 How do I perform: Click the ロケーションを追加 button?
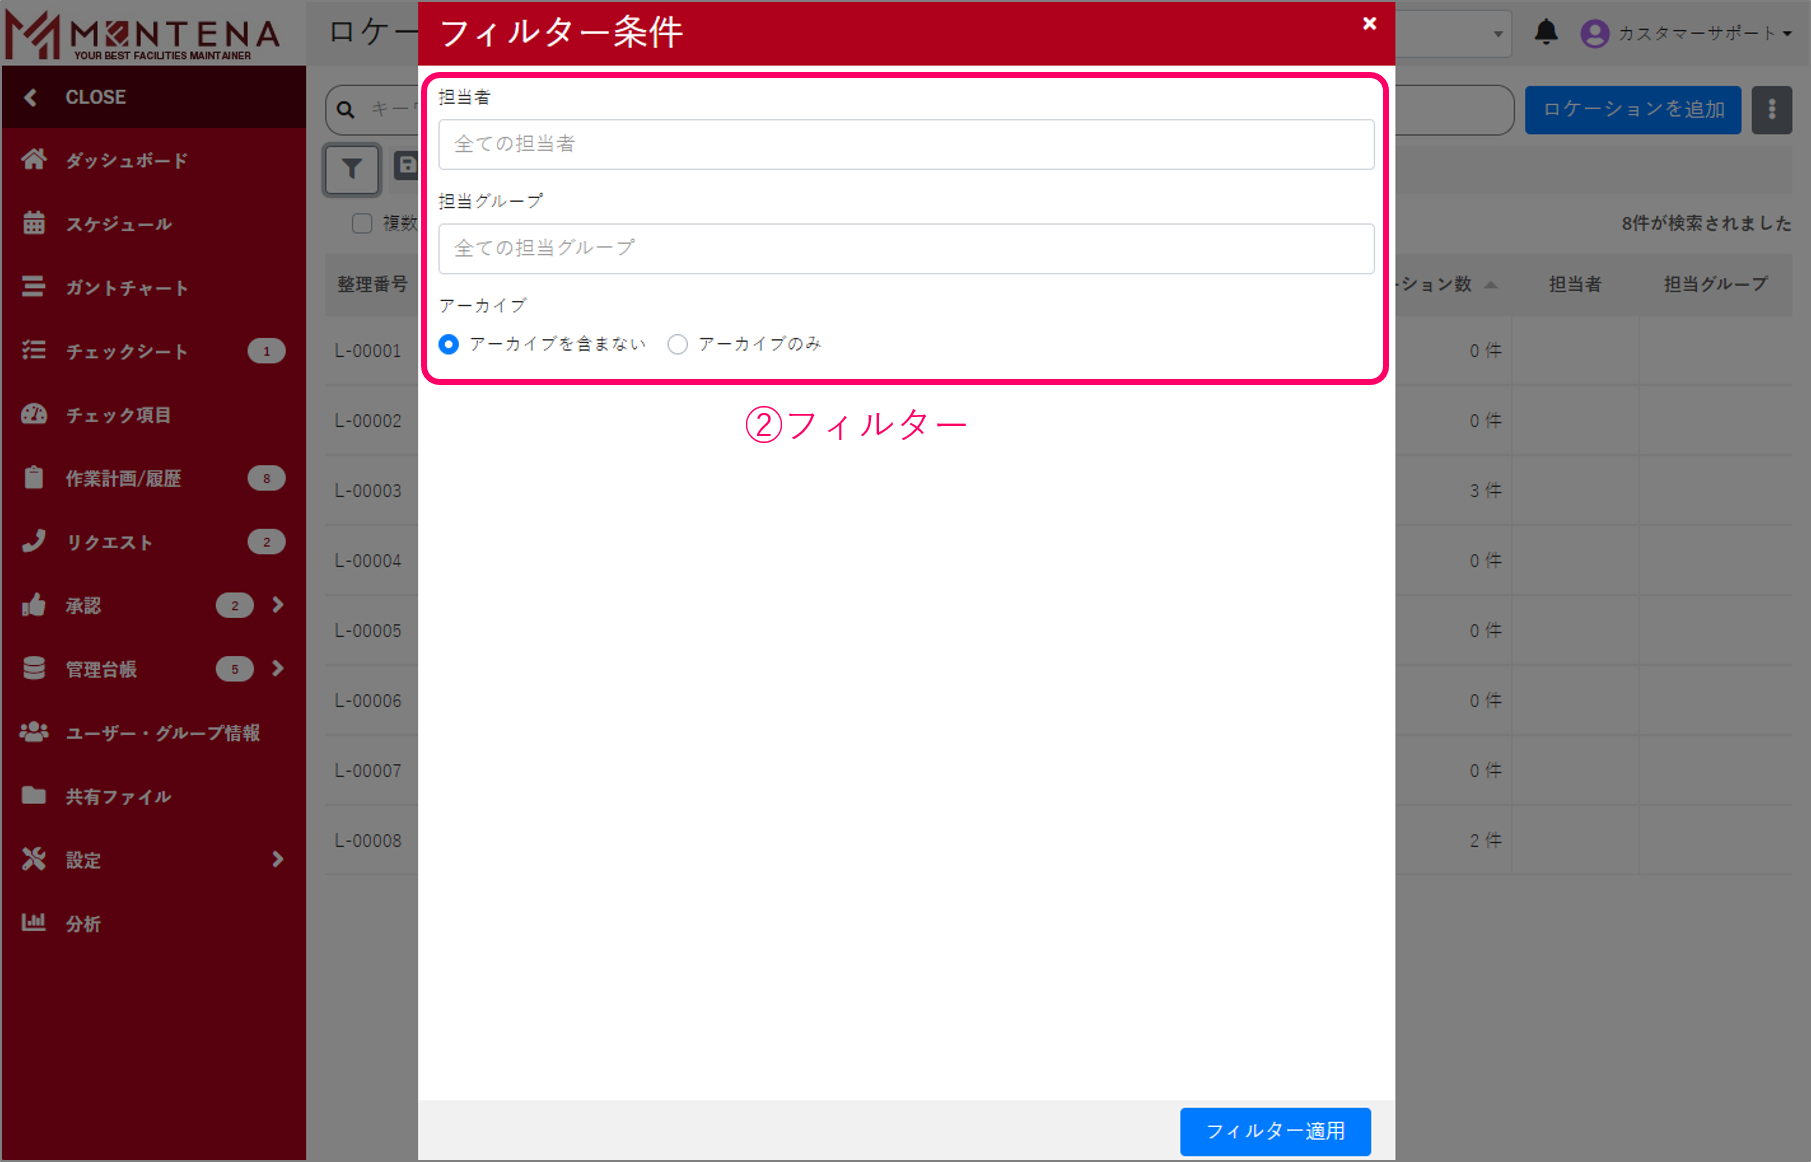[x=1632, y=109]
